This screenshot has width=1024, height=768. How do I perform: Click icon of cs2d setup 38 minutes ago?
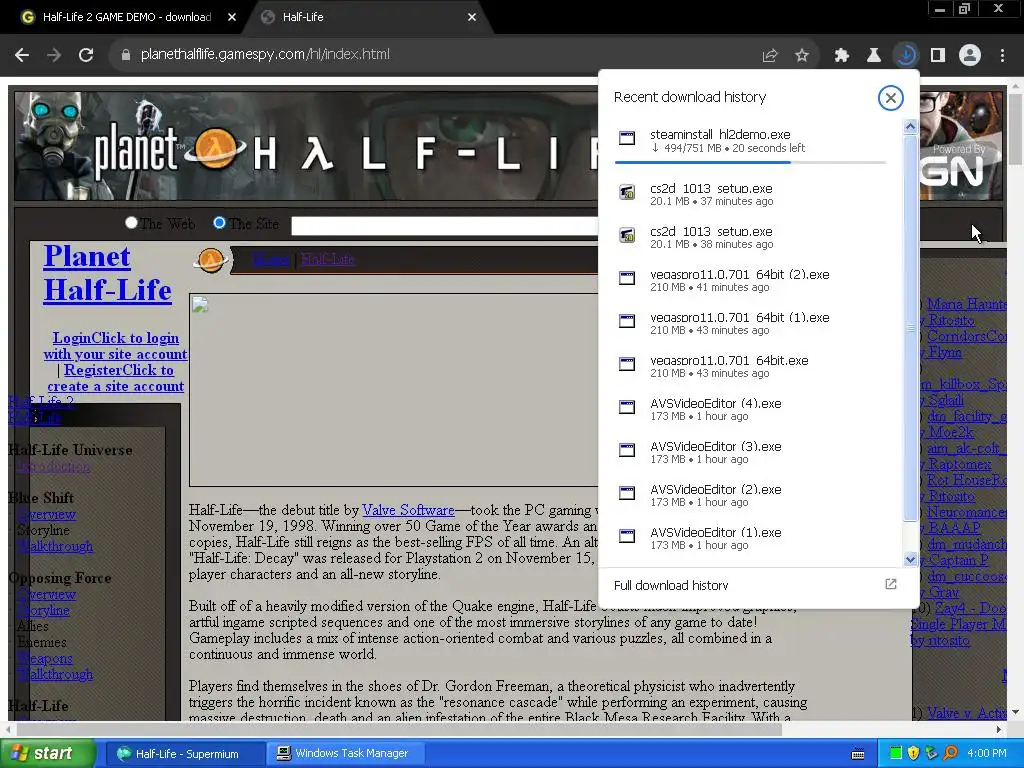point(627,235)
